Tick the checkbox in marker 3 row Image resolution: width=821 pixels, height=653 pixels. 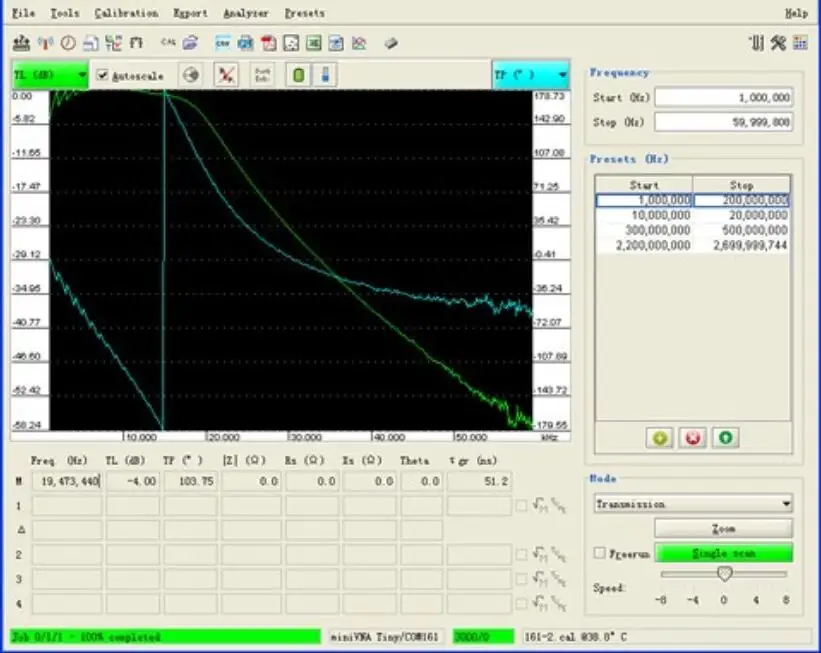[x=522, y=579]
